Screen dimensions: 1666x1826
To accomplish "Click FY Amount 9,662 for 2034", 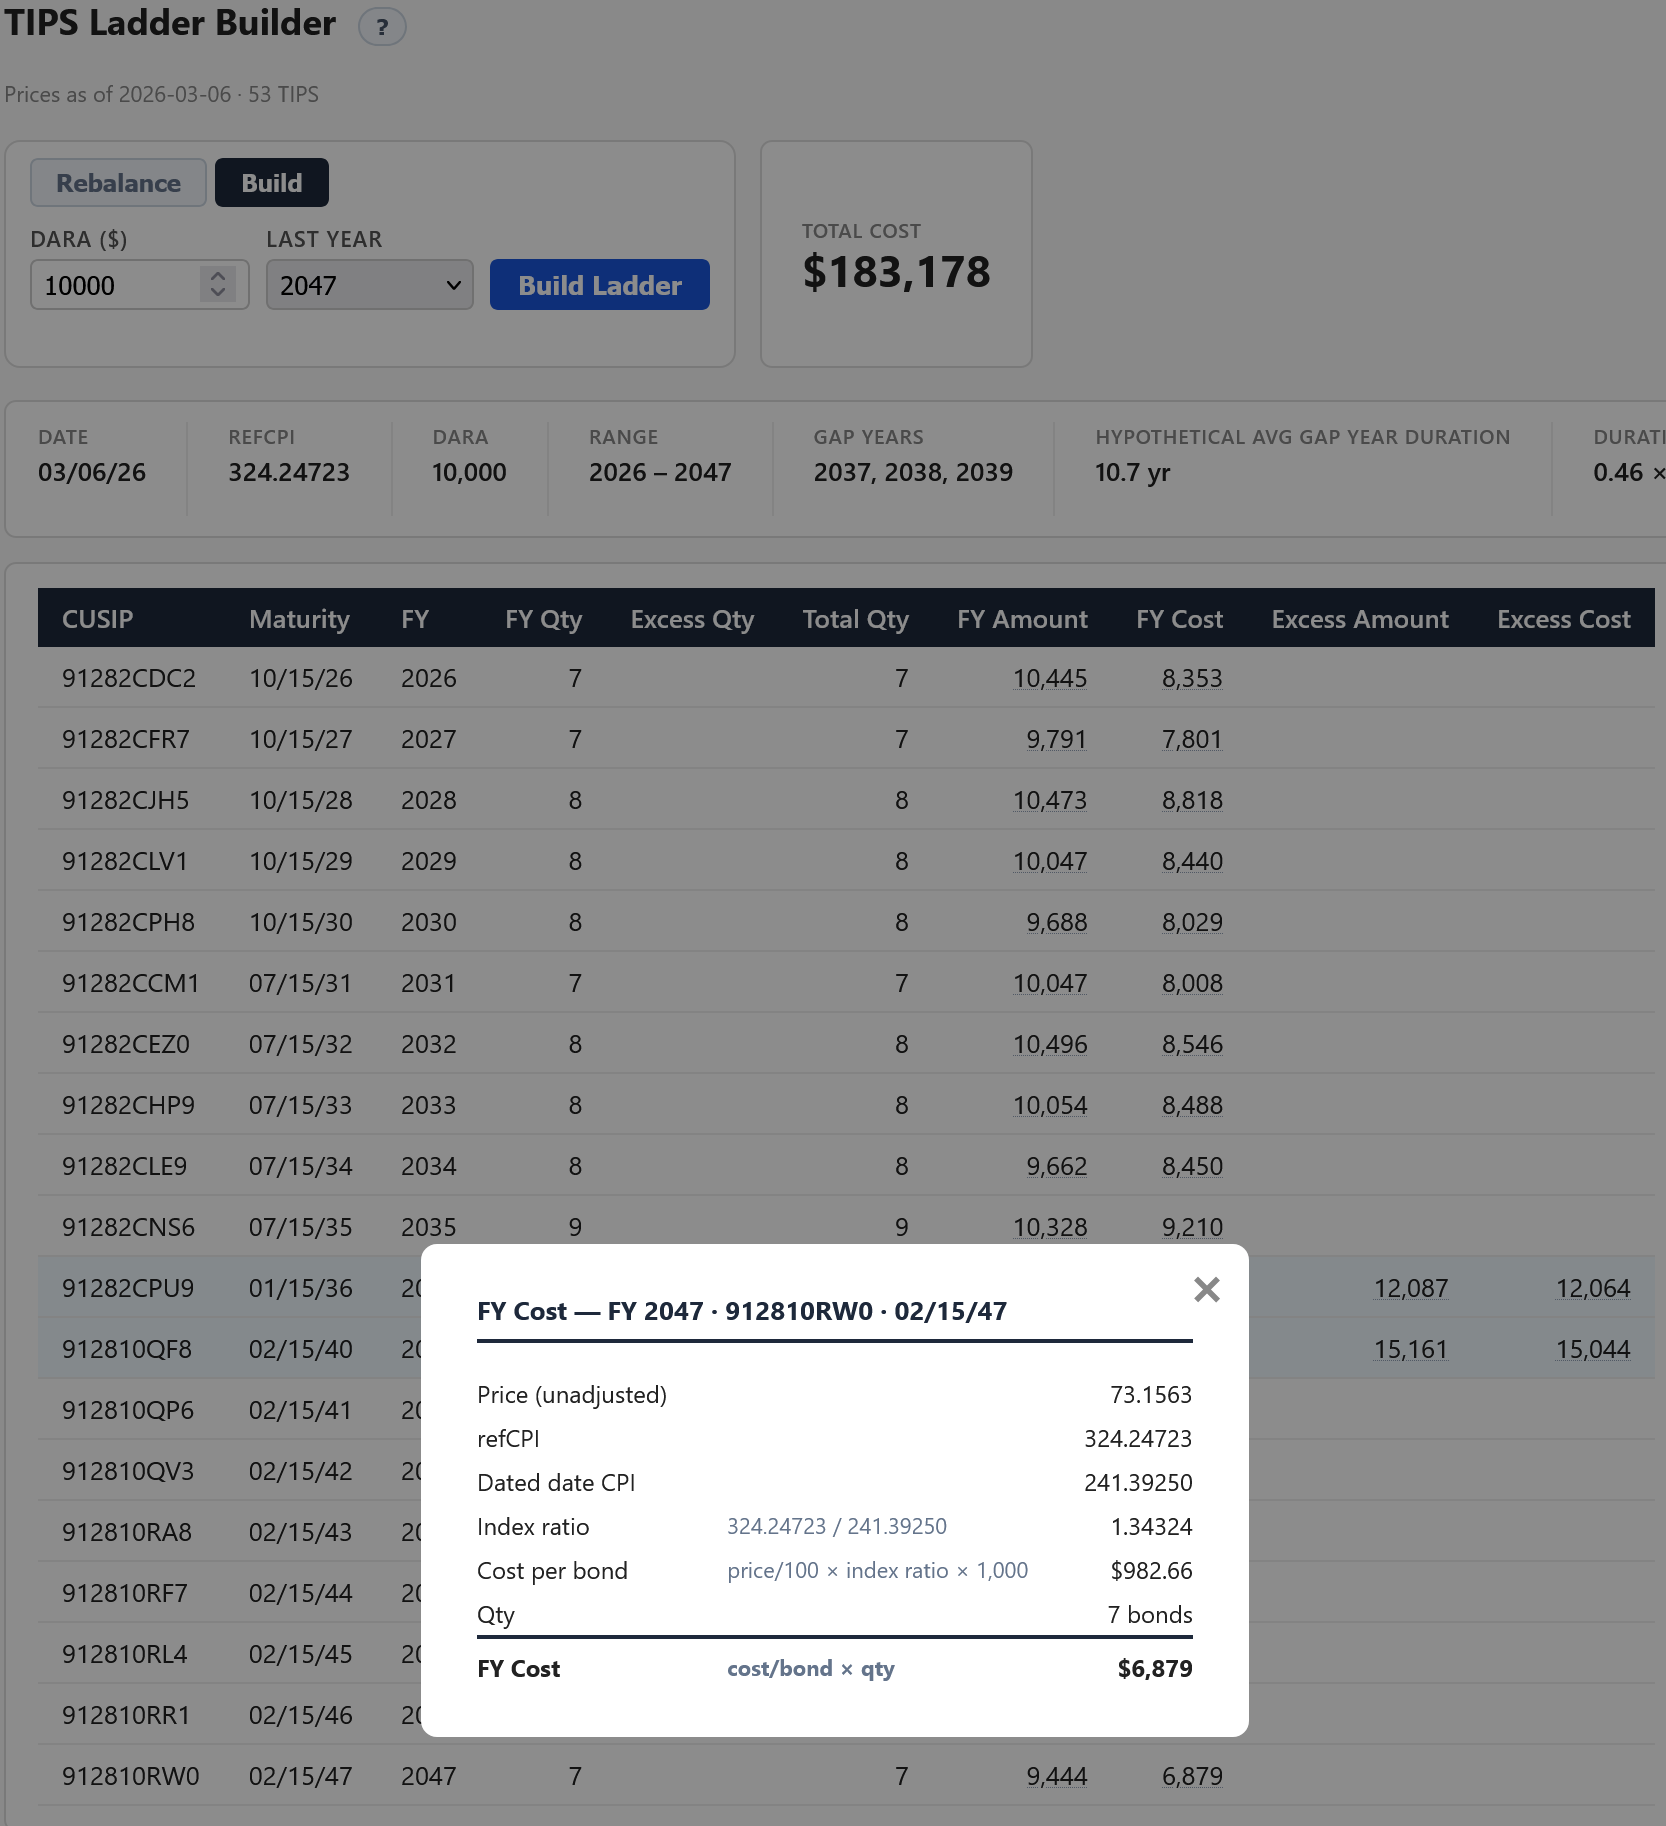I will click(1056, 1166).
